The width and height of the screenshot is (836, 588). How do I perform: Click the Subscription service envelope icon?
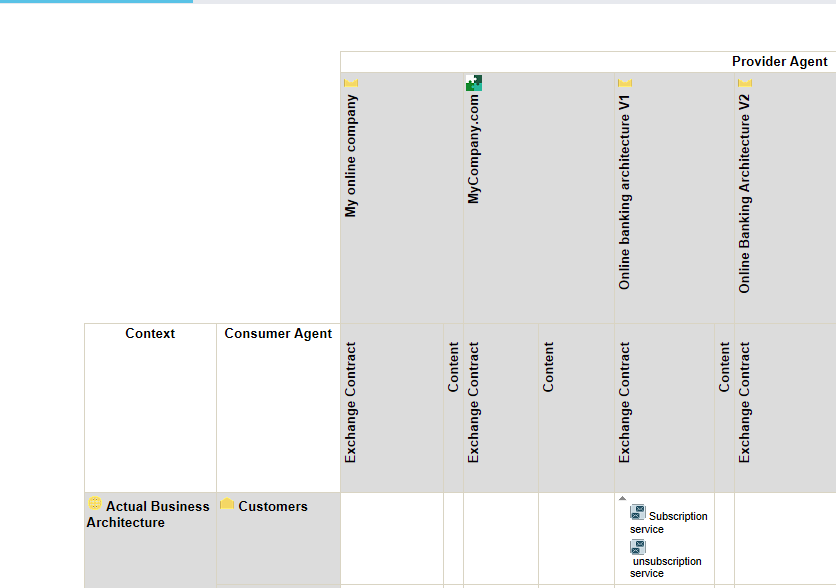pos(638,512)
